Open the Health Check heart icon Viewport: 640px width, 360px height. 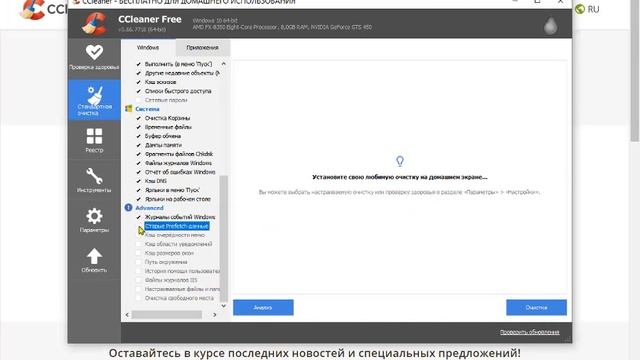click(94, 52)
